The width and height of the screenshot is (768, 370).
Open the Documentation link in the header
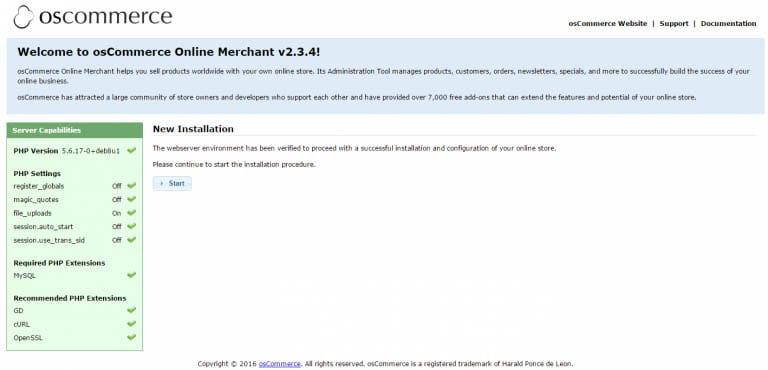pos(728,24)
